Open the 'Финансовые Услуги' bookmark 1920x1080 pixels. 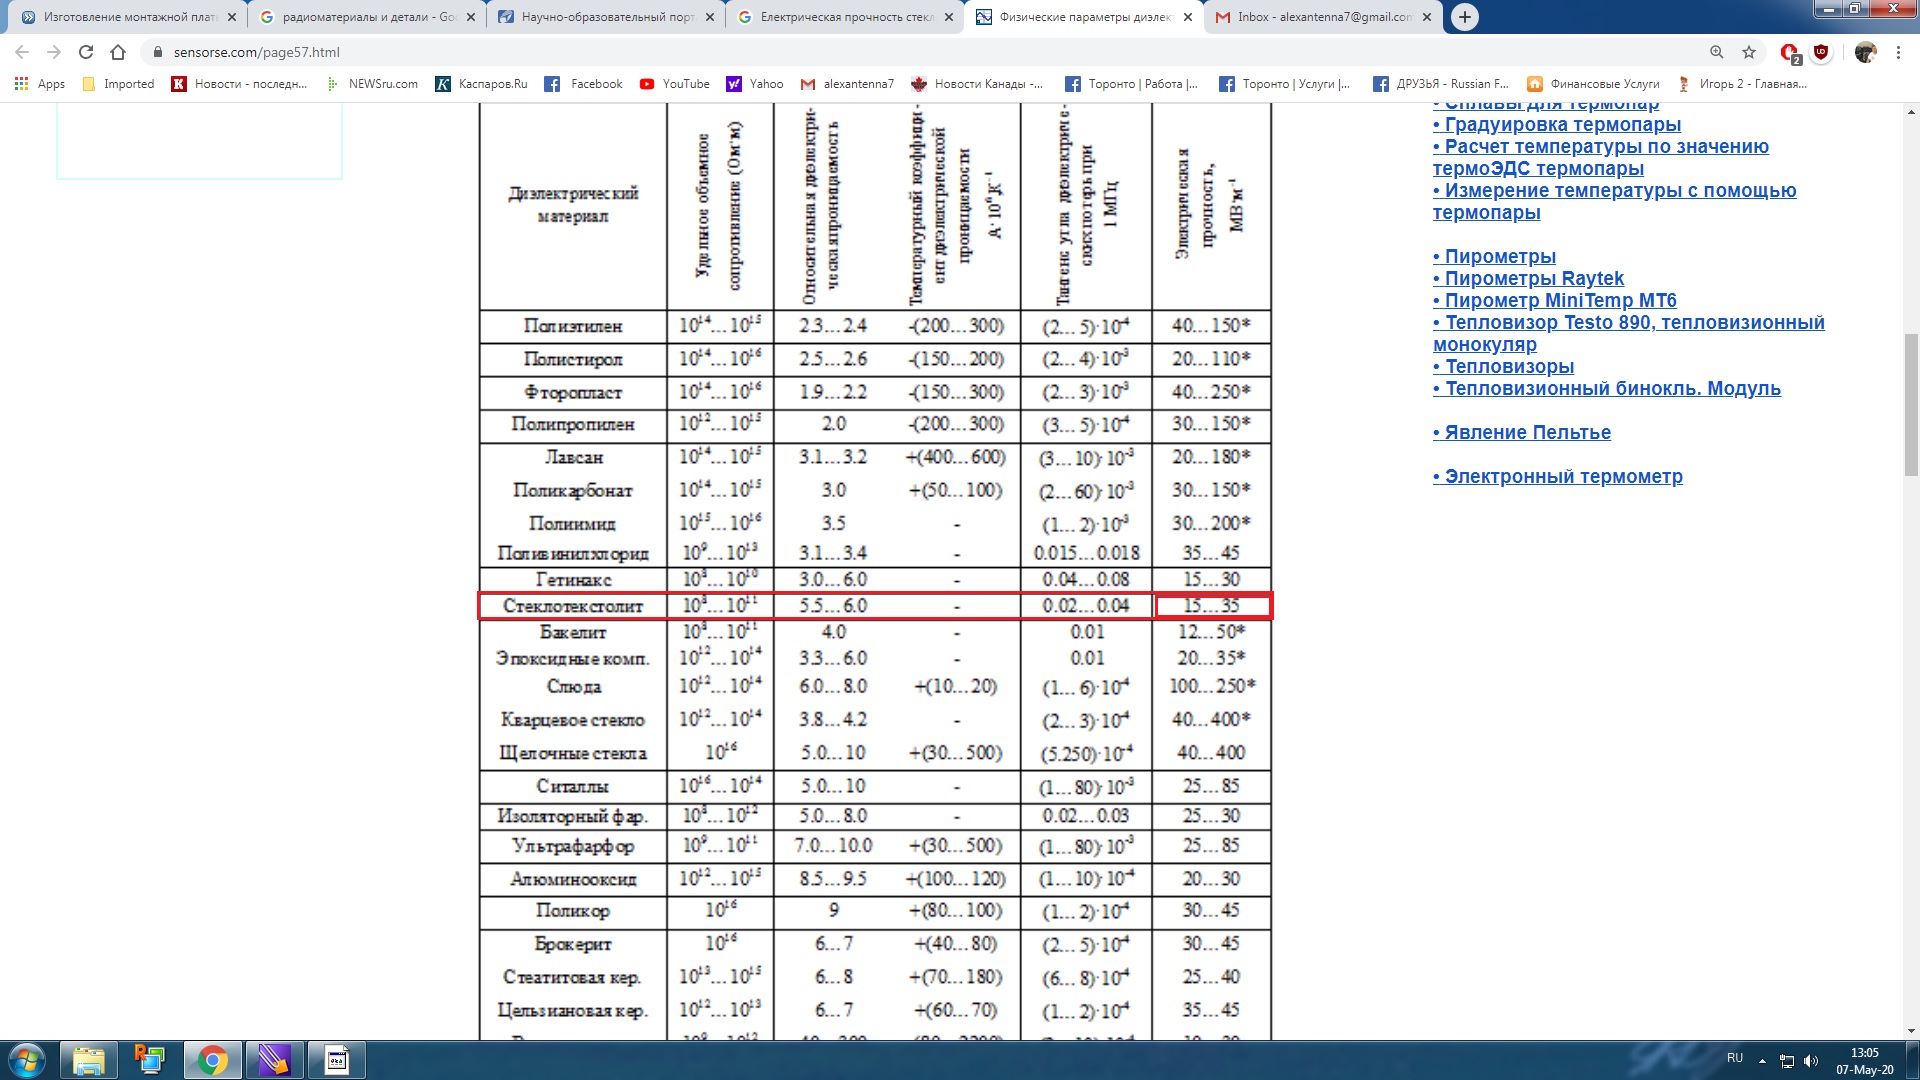click(1593, 84)
